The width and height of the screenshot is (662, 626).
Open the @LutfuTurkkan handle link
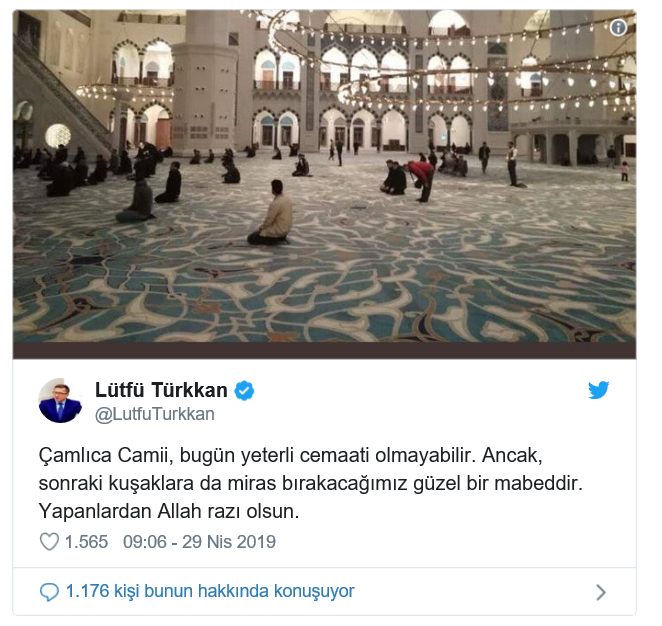tap(155, 414)
